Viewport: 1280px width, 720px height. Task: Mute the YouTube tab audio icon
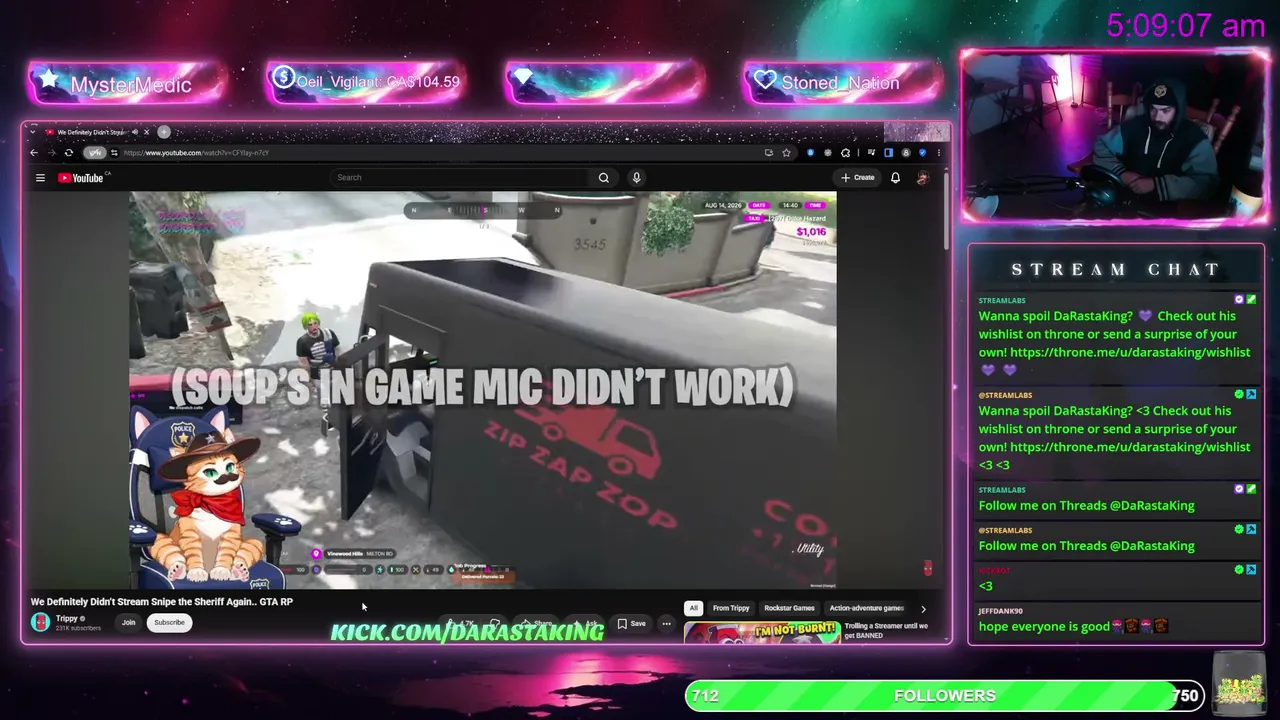135,132
